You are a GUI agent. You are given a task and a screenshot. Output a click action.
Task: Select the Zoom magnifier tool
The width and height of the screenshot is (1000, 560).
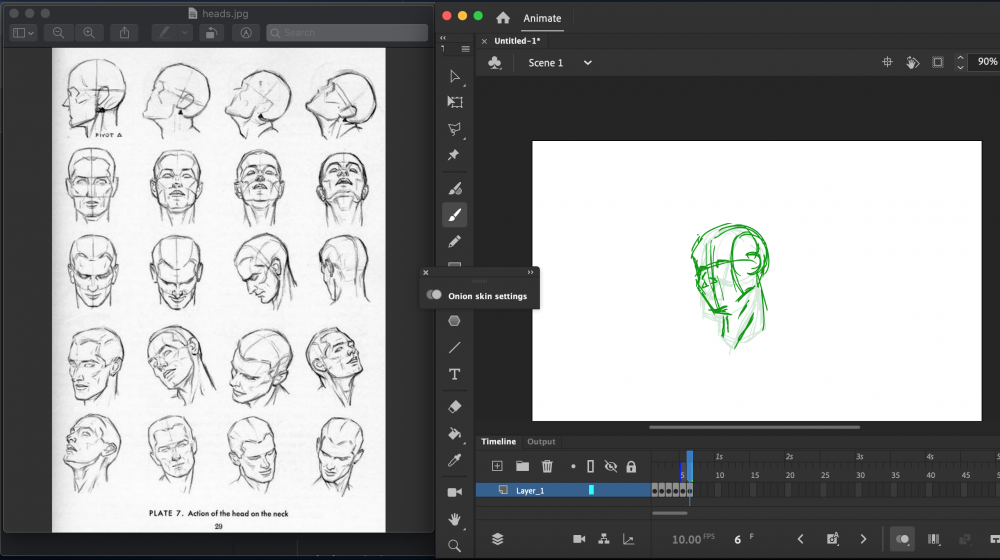tap(454, 546)
